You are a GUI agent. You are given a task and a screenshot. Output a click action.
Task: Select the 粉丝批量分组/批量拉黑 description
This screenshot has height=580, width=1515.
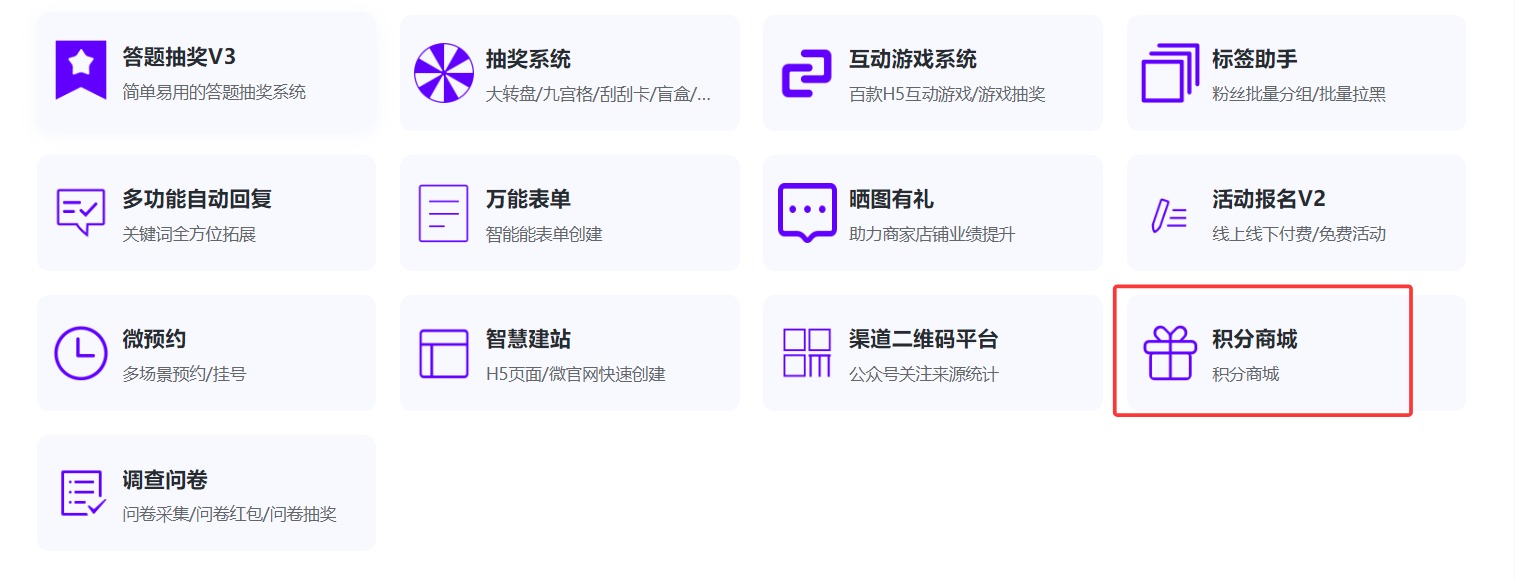(1298, 95)
